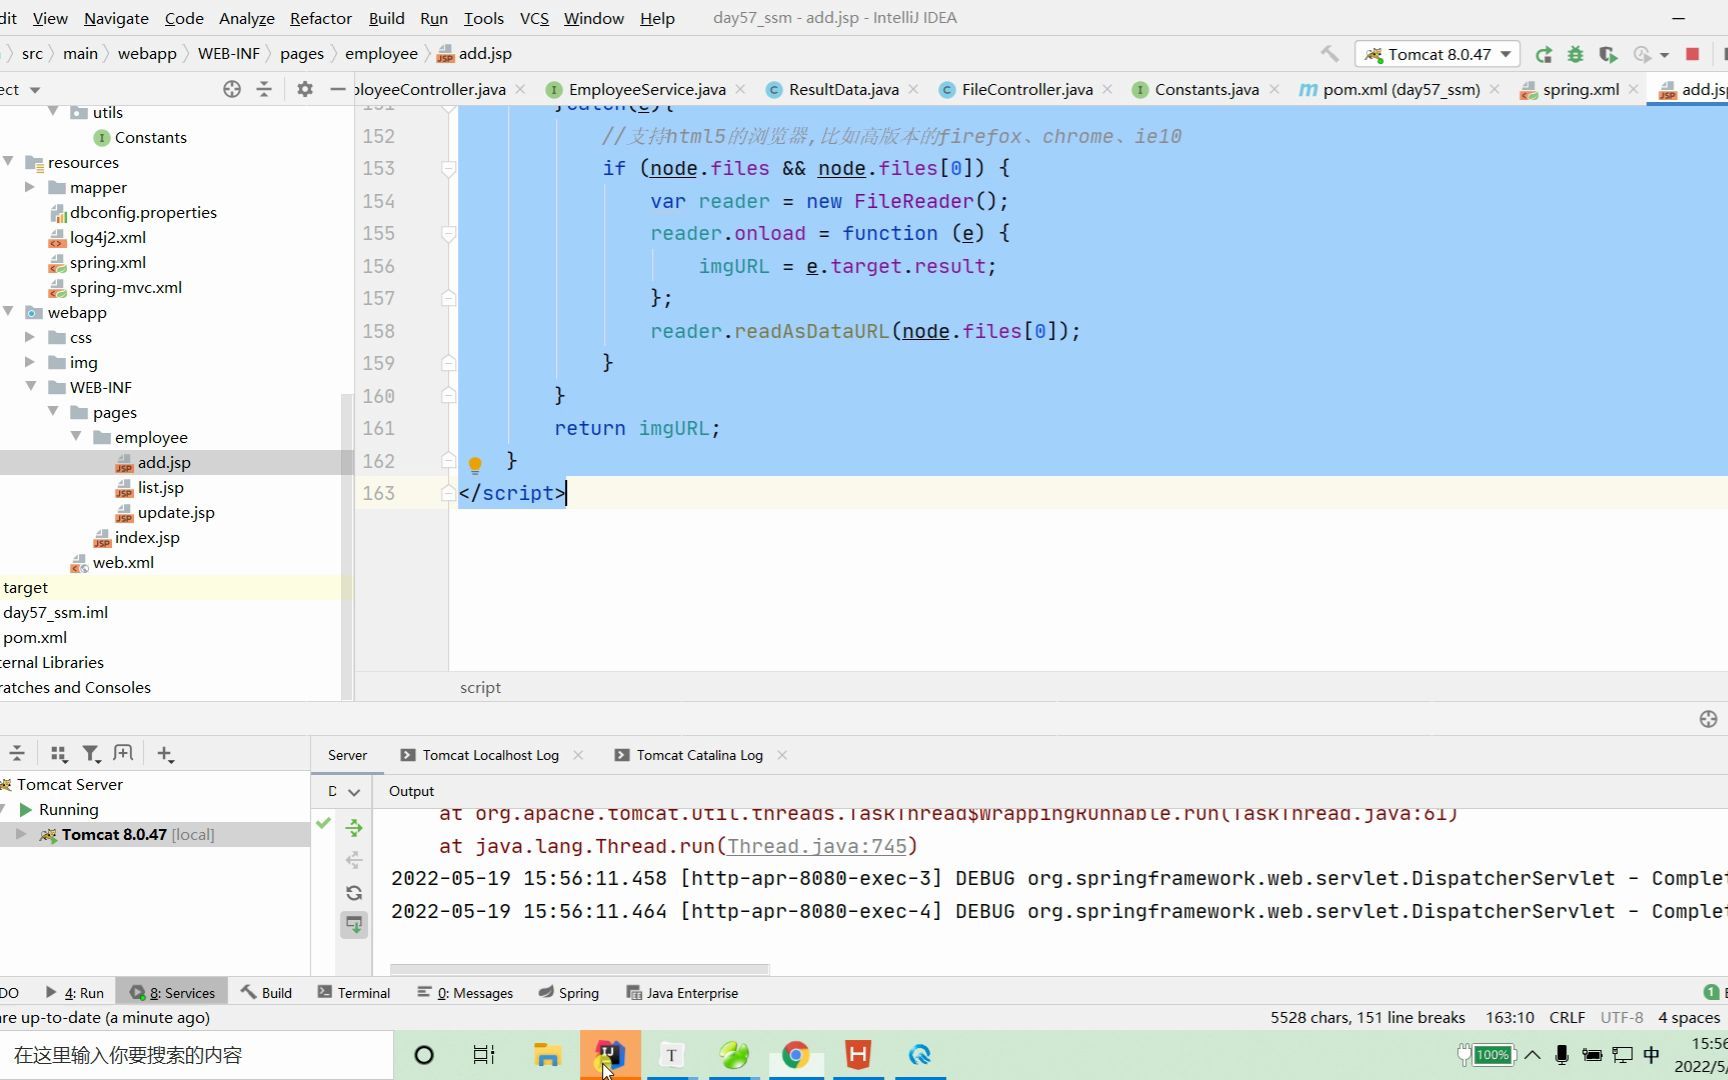Image resolution: width=1728 pixels, height=1080 pixels.
Task: Switch to the FileController.java tab
Action: pyautogui.click(x=1026, y=89)
